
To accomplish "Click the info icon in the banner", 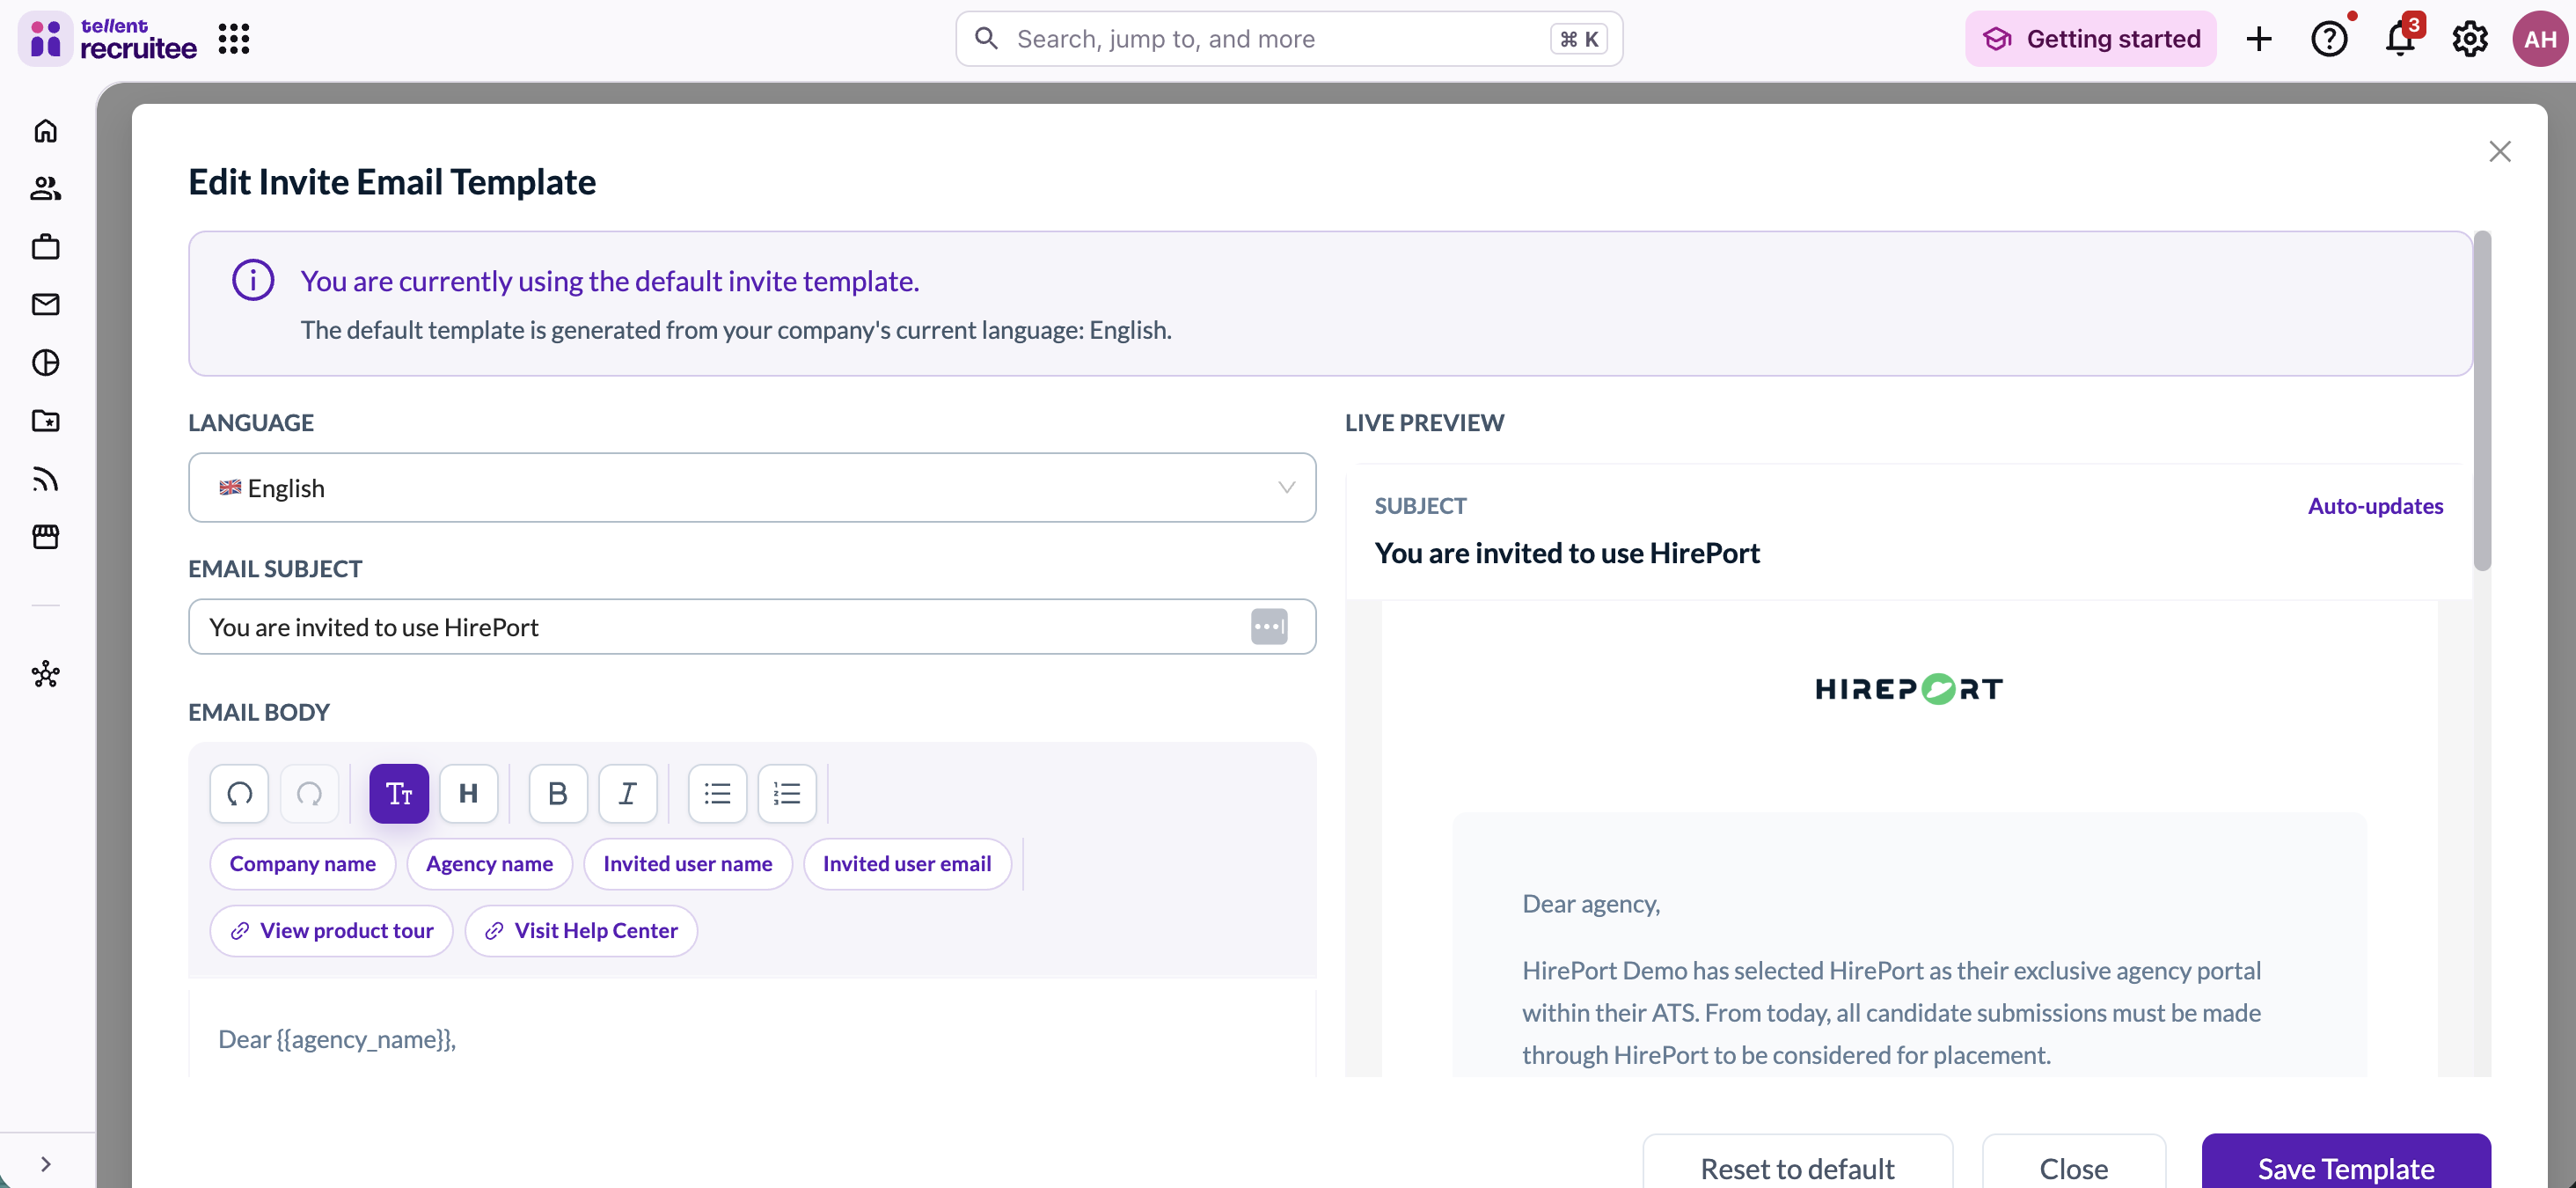I will 253,280.
